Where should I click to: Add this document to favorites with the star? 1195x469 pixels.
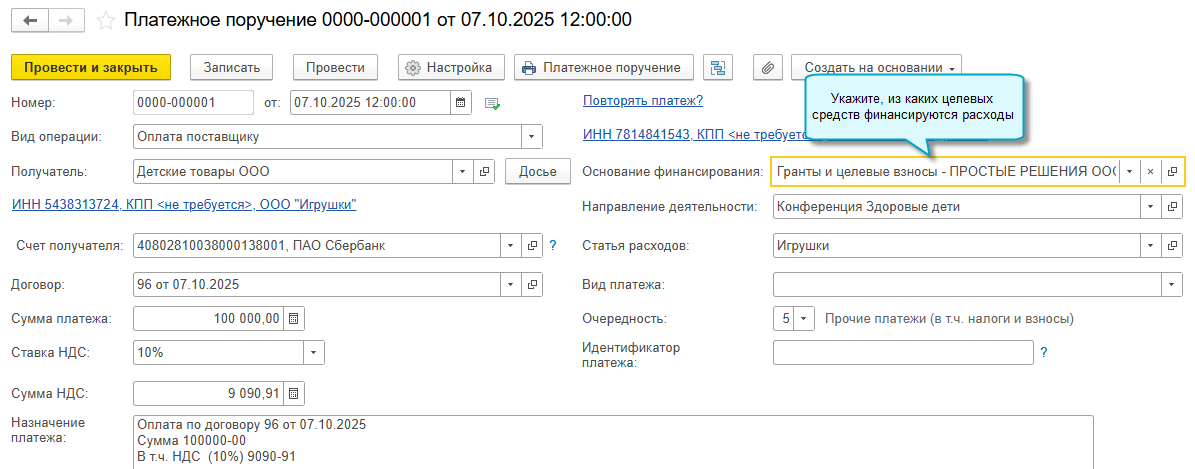pos(106,20)
